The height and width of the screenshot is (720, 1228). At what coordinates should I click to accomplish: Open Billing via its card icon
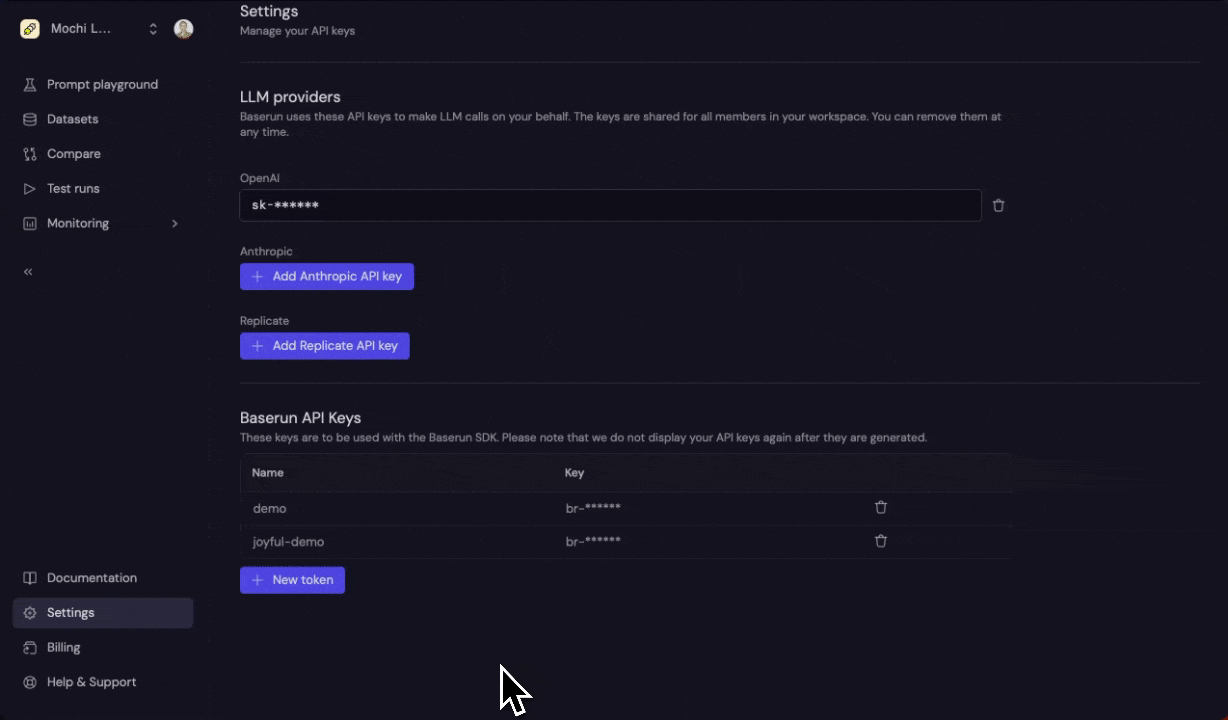(30, 647)
